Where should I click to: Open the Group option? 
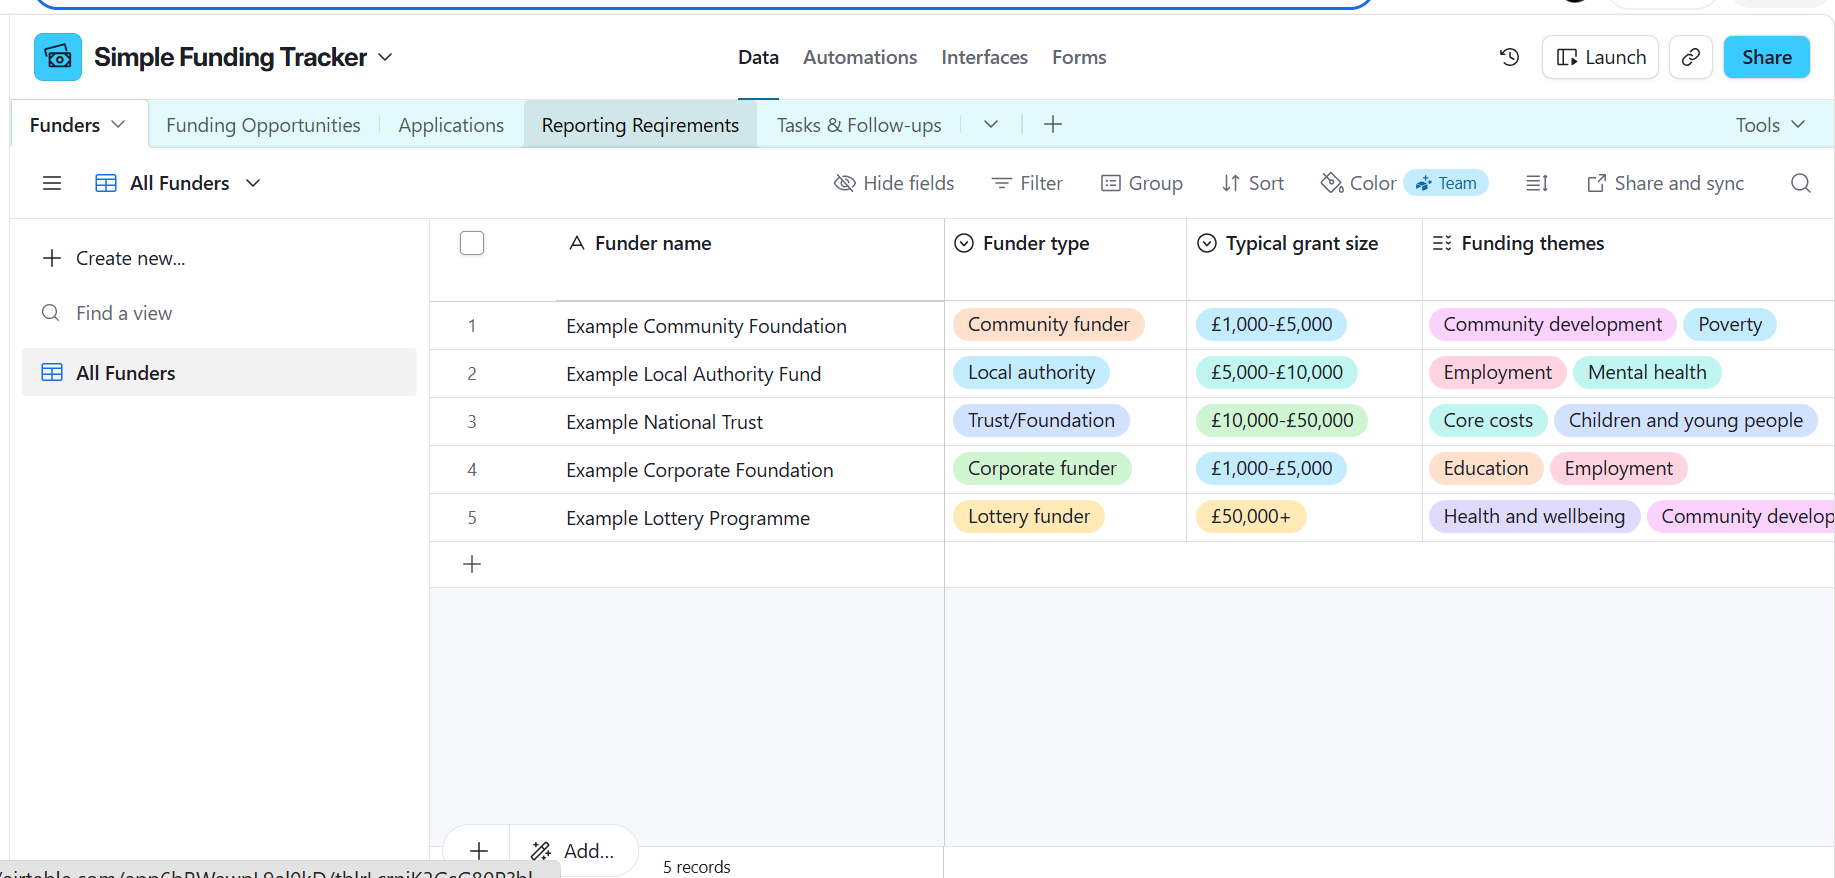pyautogui.click(x=1142, y=183)
